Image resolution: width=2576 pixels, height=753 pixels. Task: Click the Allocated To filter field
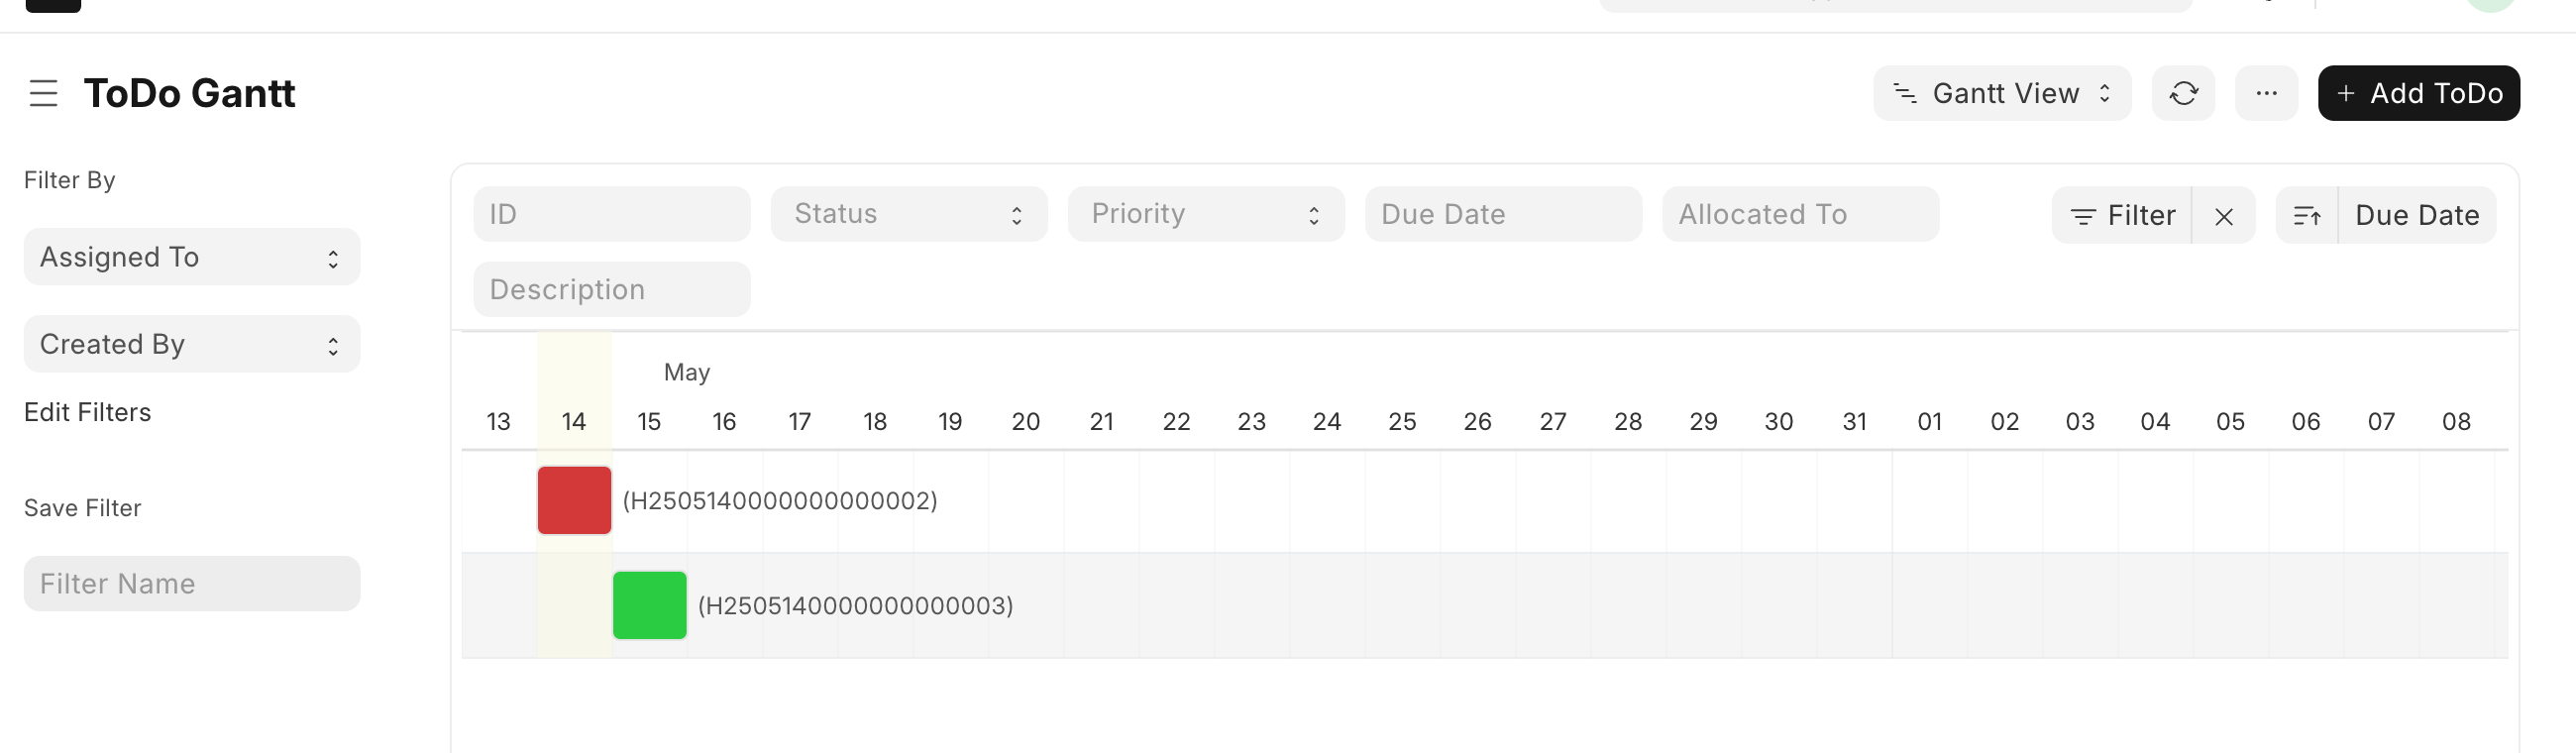(1800, 214)
